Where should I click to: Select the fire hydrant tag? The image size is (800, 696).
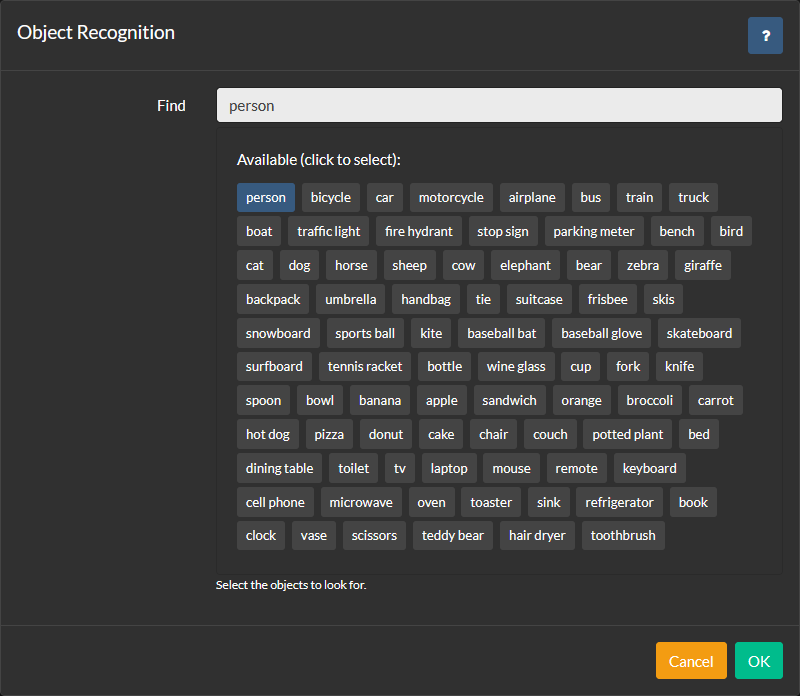pyautogui.click(x=418, y=231)
